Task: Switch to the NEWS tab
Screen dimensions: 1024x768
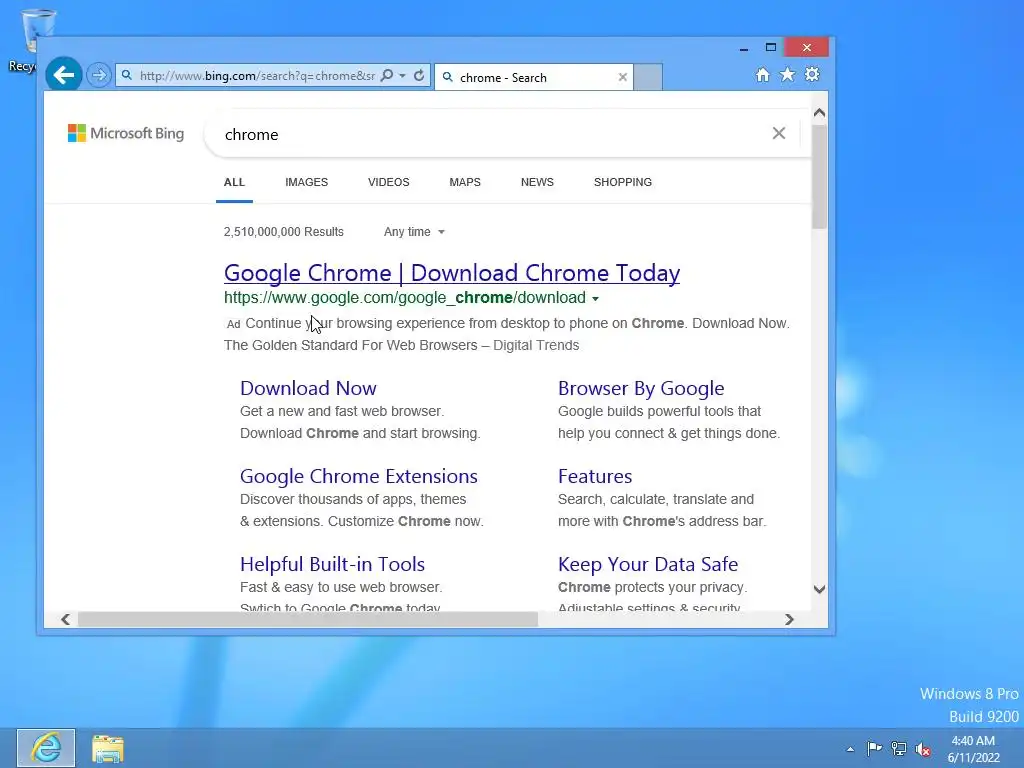Action: click(537, 182)
